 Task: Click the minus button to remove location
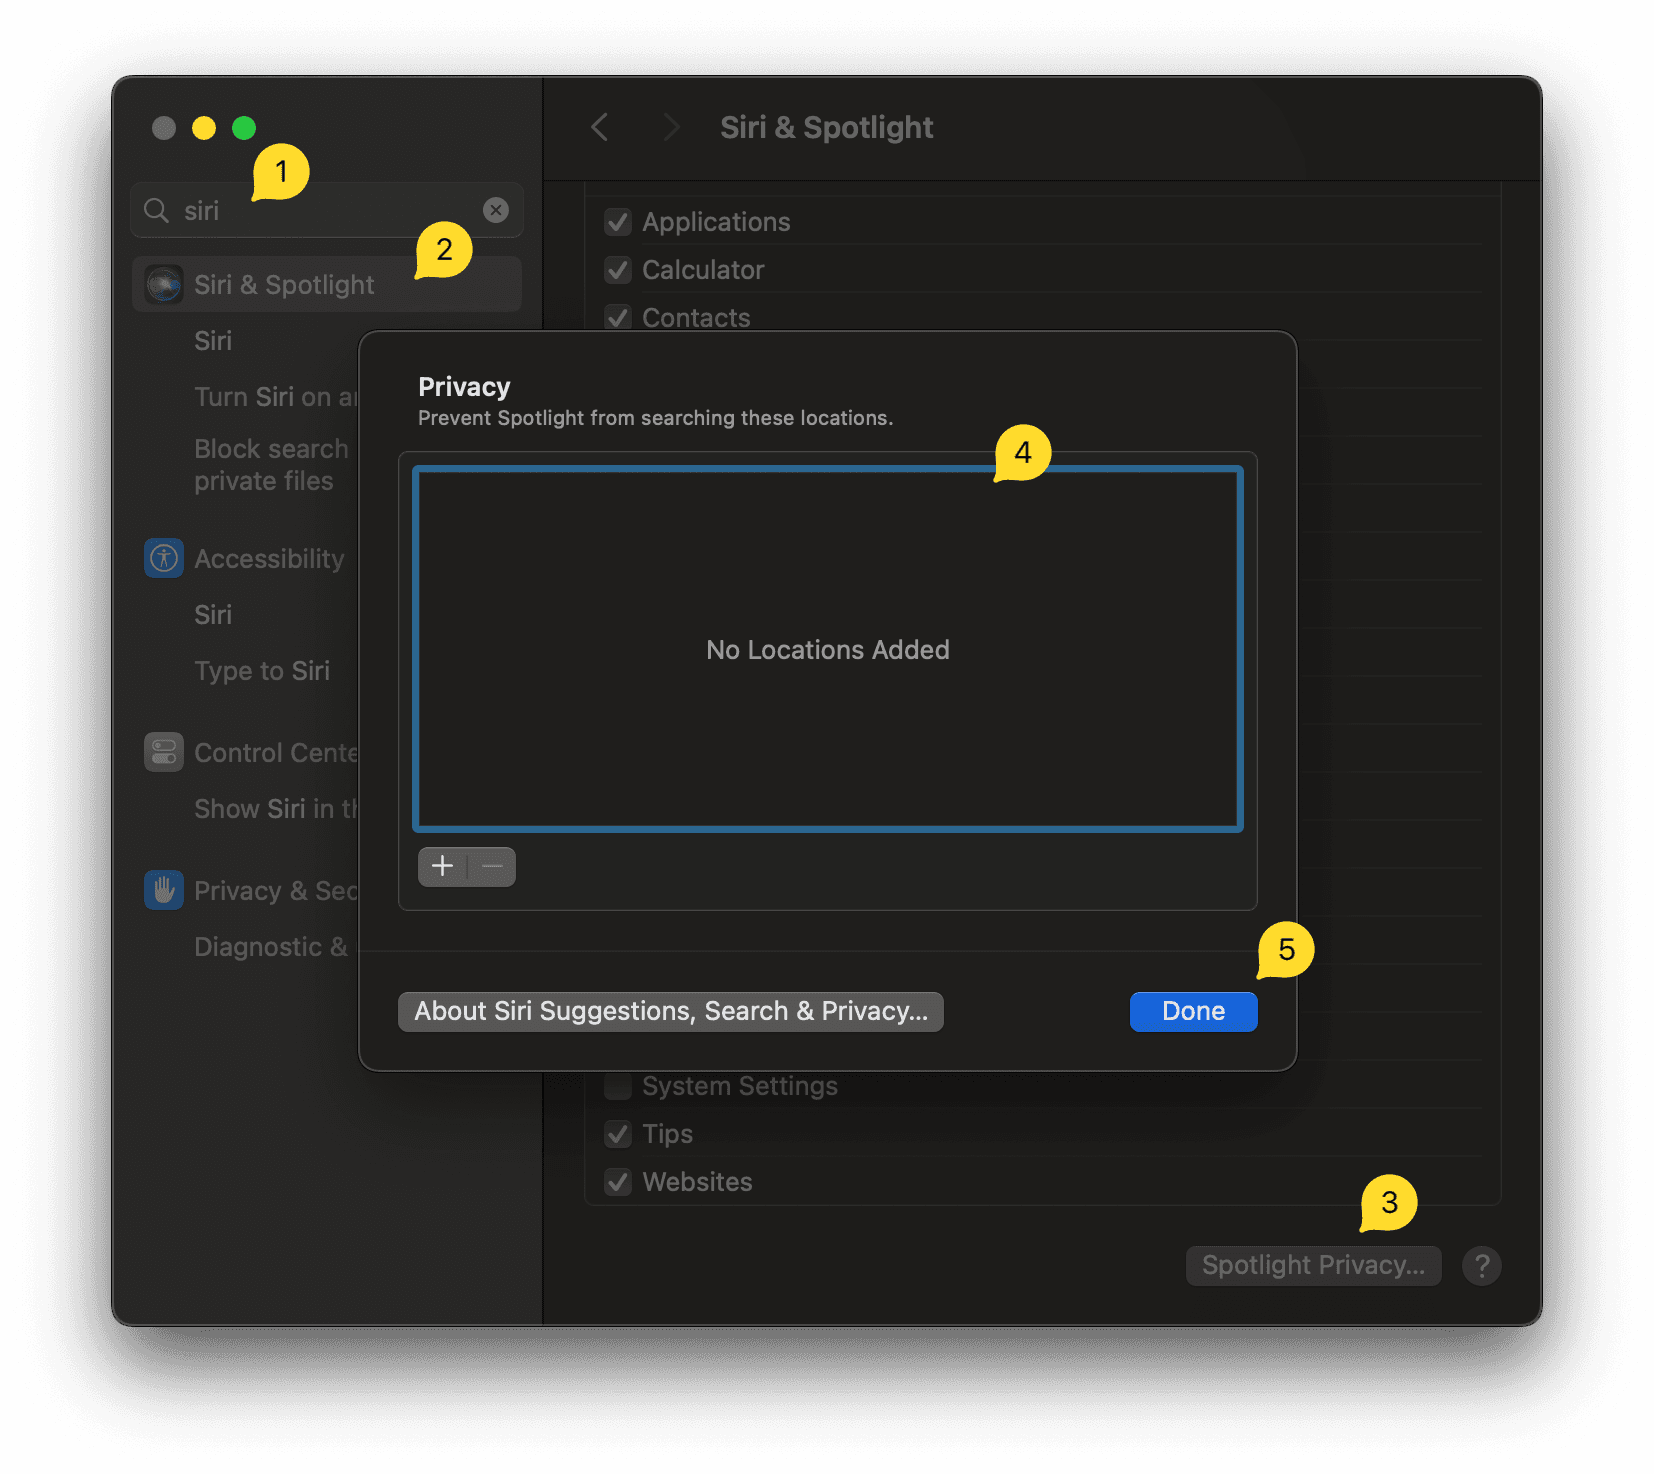coord(492,866)
